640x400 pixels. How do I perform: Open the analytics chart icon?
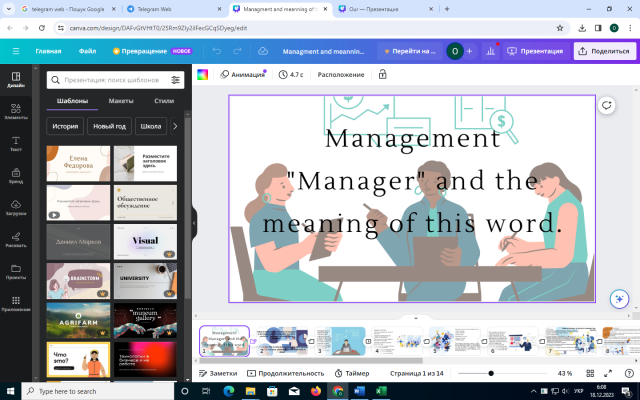pos(491,51)
